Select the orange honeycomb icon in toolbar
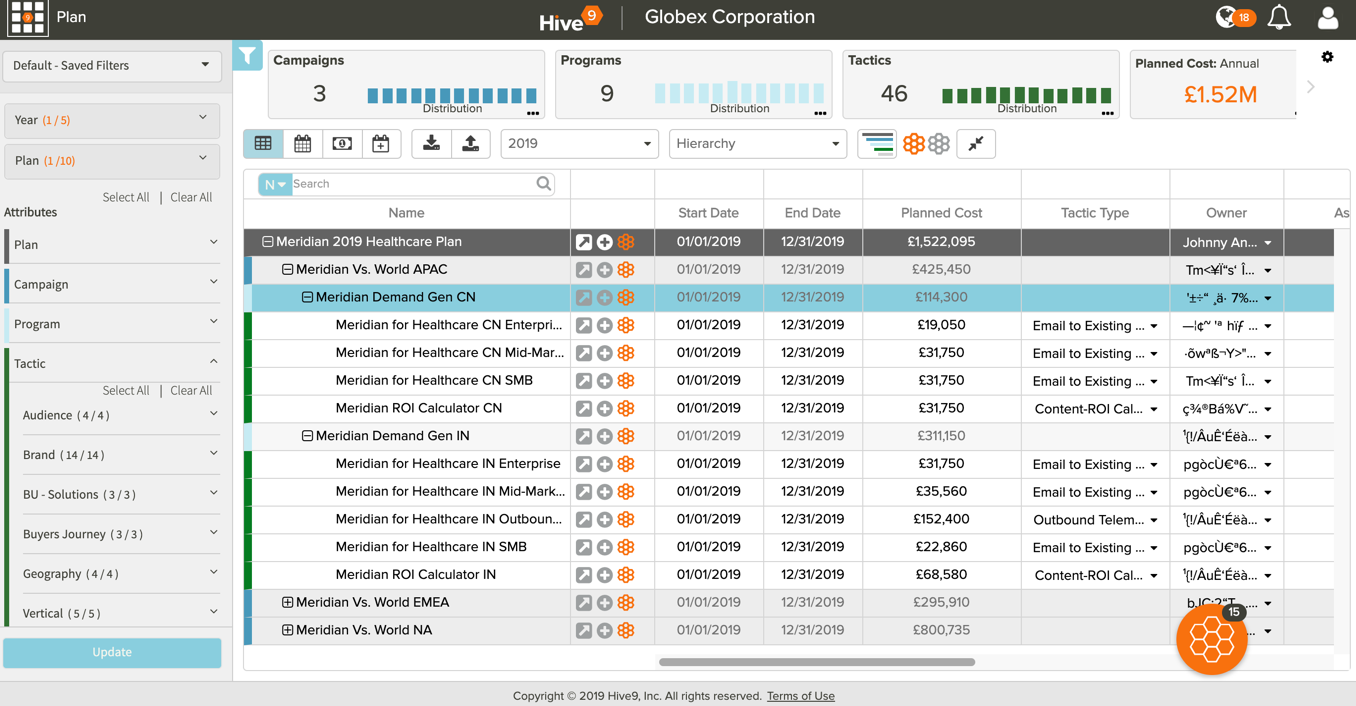1356x706 pixels. pyautogui.click(x=914, y=144)
